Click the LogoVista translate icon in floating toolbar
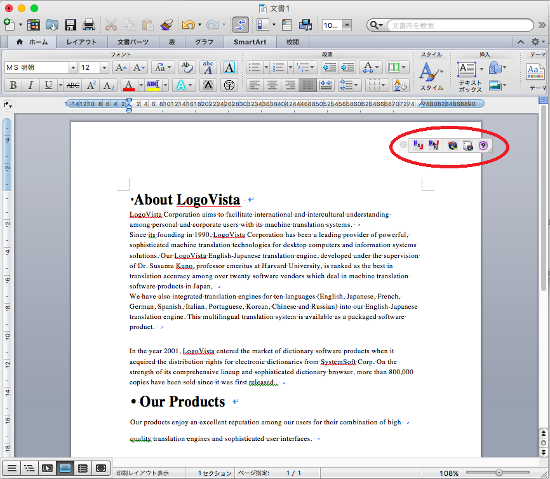 (x=418, y=145)
